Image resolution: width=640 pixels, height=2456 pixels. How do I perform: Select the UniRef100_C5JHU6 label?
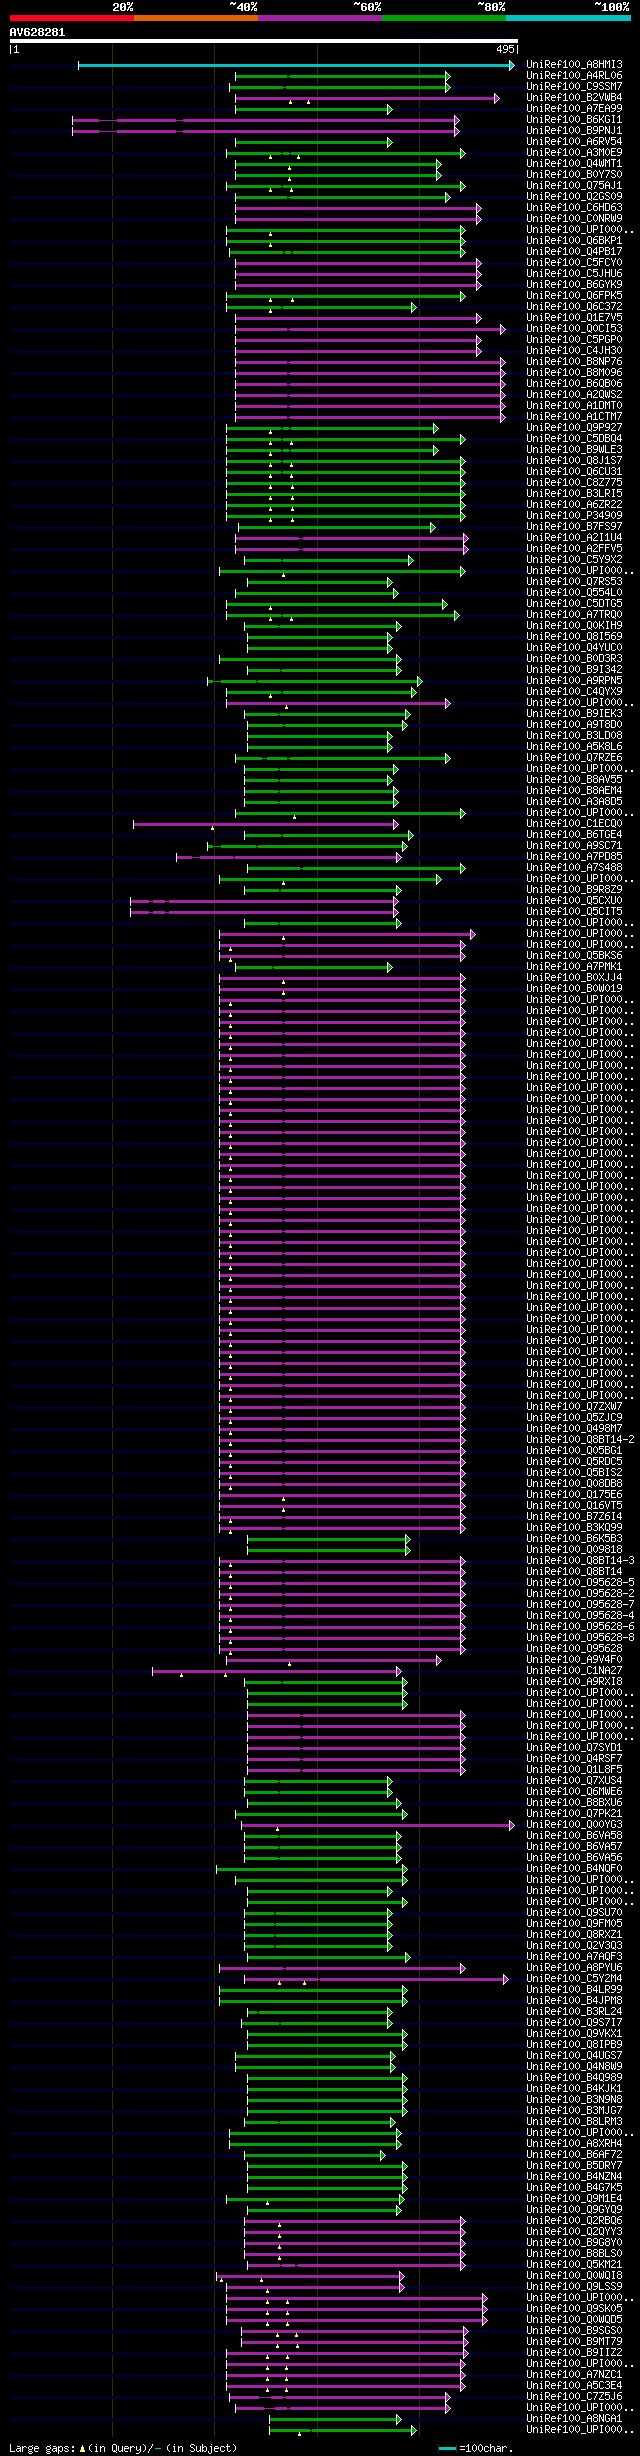click(x=574, y=274)
